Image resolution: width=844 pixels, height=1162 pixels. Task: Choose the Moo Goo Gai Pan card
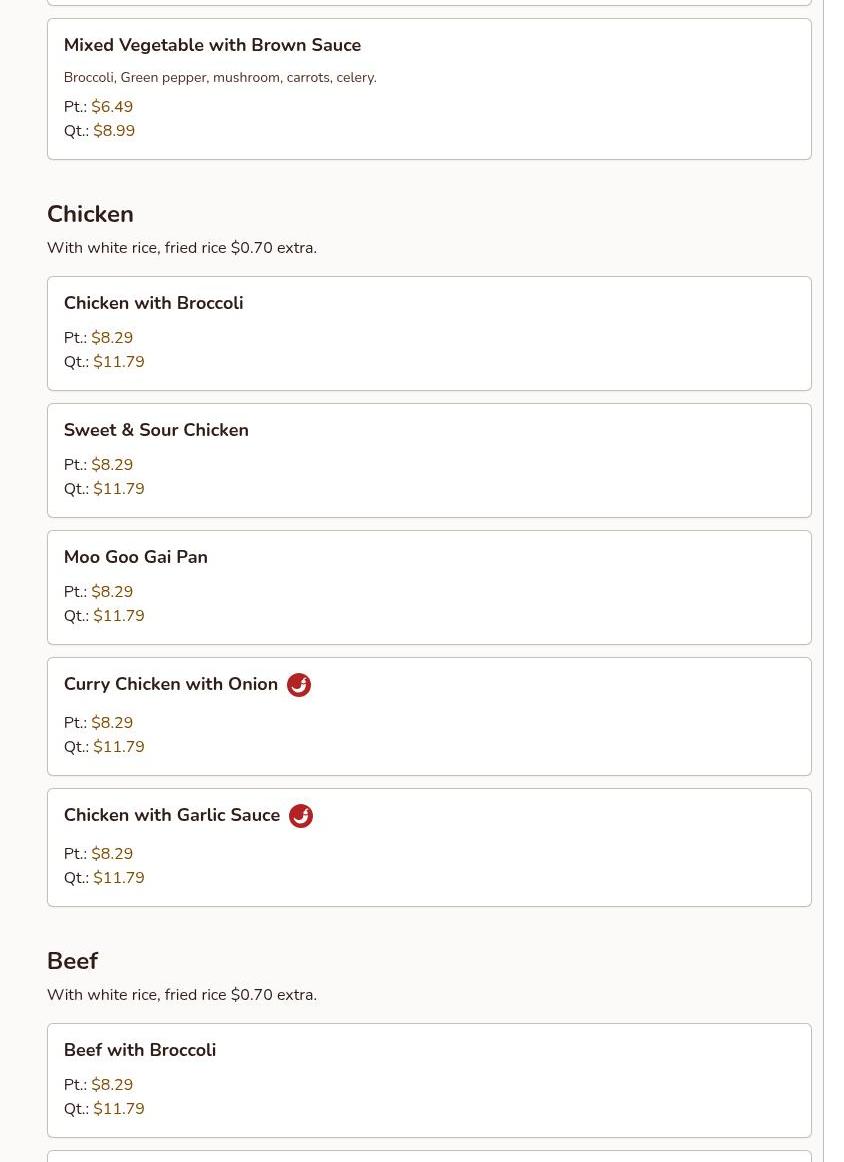429,588
